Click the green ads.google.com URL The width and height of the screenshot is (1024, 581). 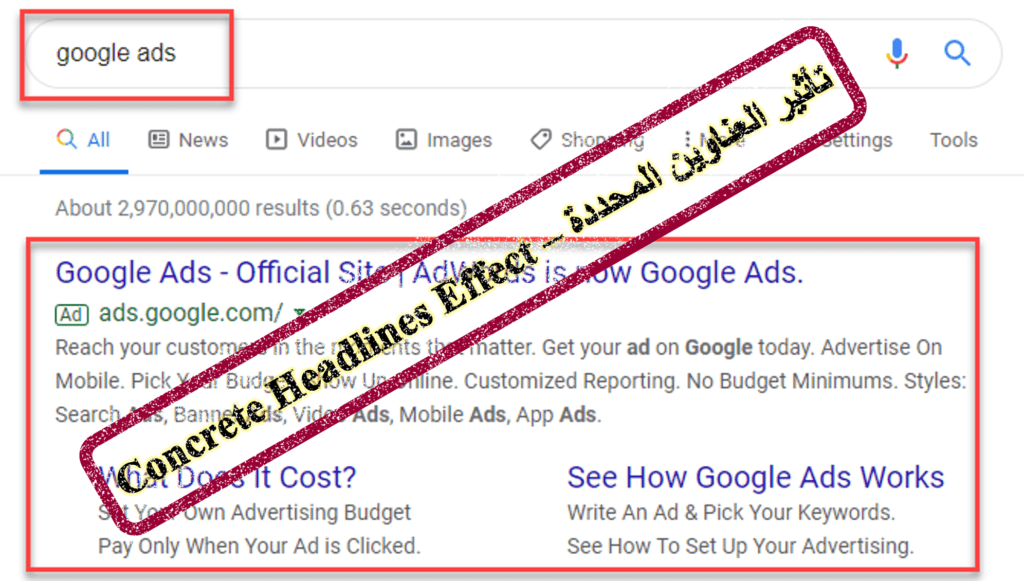191,313
